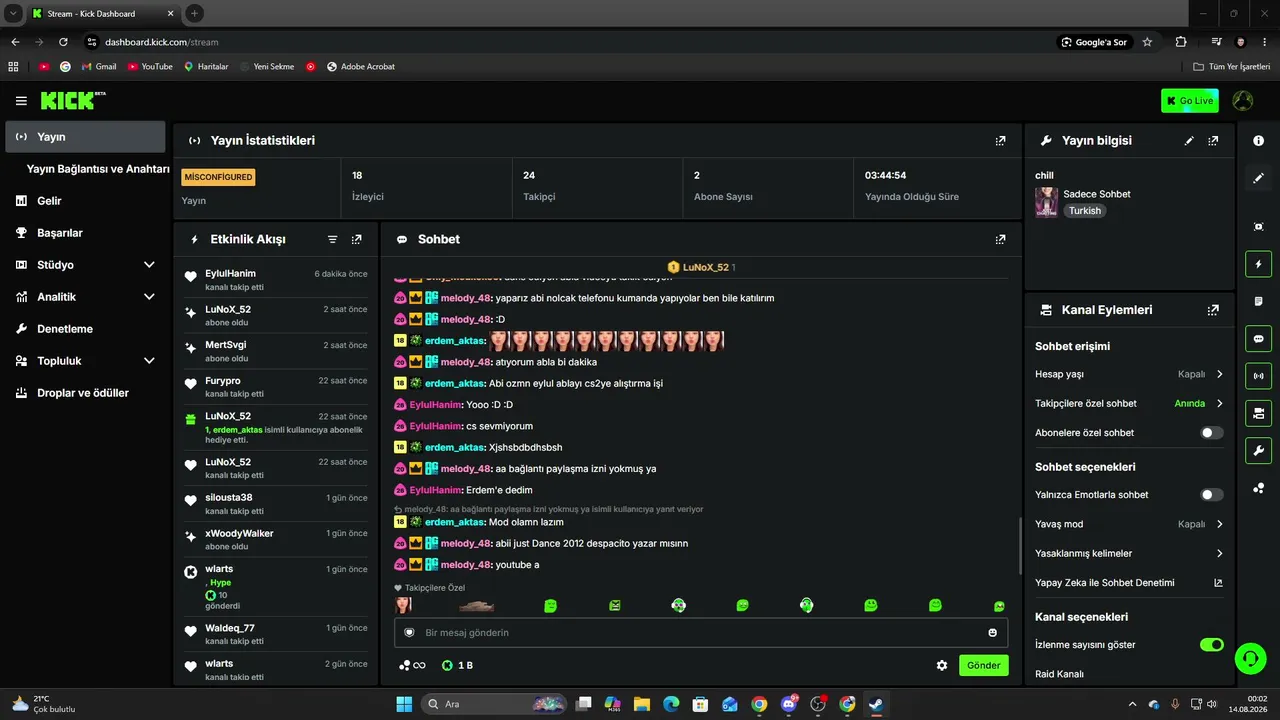Viewport: 1280px width, 720px height.
Task: Pop out the Kanal Eylemleri panel
Action: coord(1213,310)
